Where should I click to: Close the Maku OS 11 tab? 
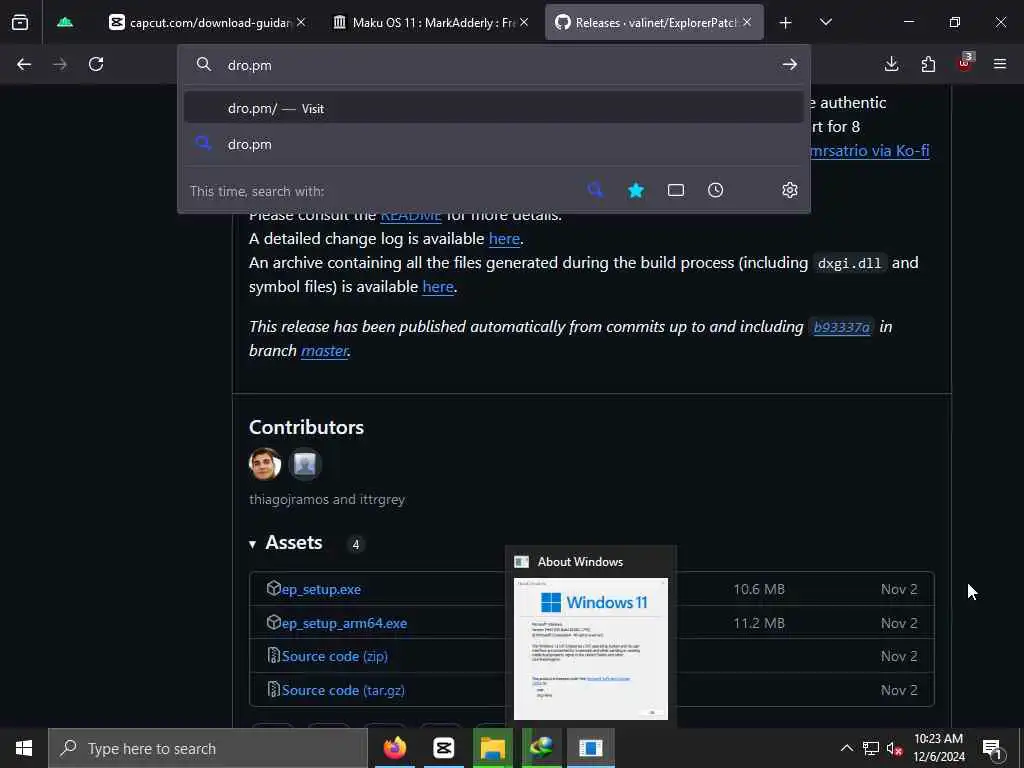524,22
